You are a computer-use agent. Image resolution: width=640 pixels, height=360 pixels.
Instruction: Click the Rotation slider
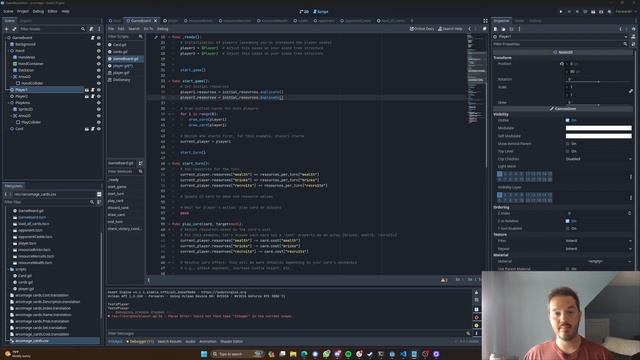(598, 81)
